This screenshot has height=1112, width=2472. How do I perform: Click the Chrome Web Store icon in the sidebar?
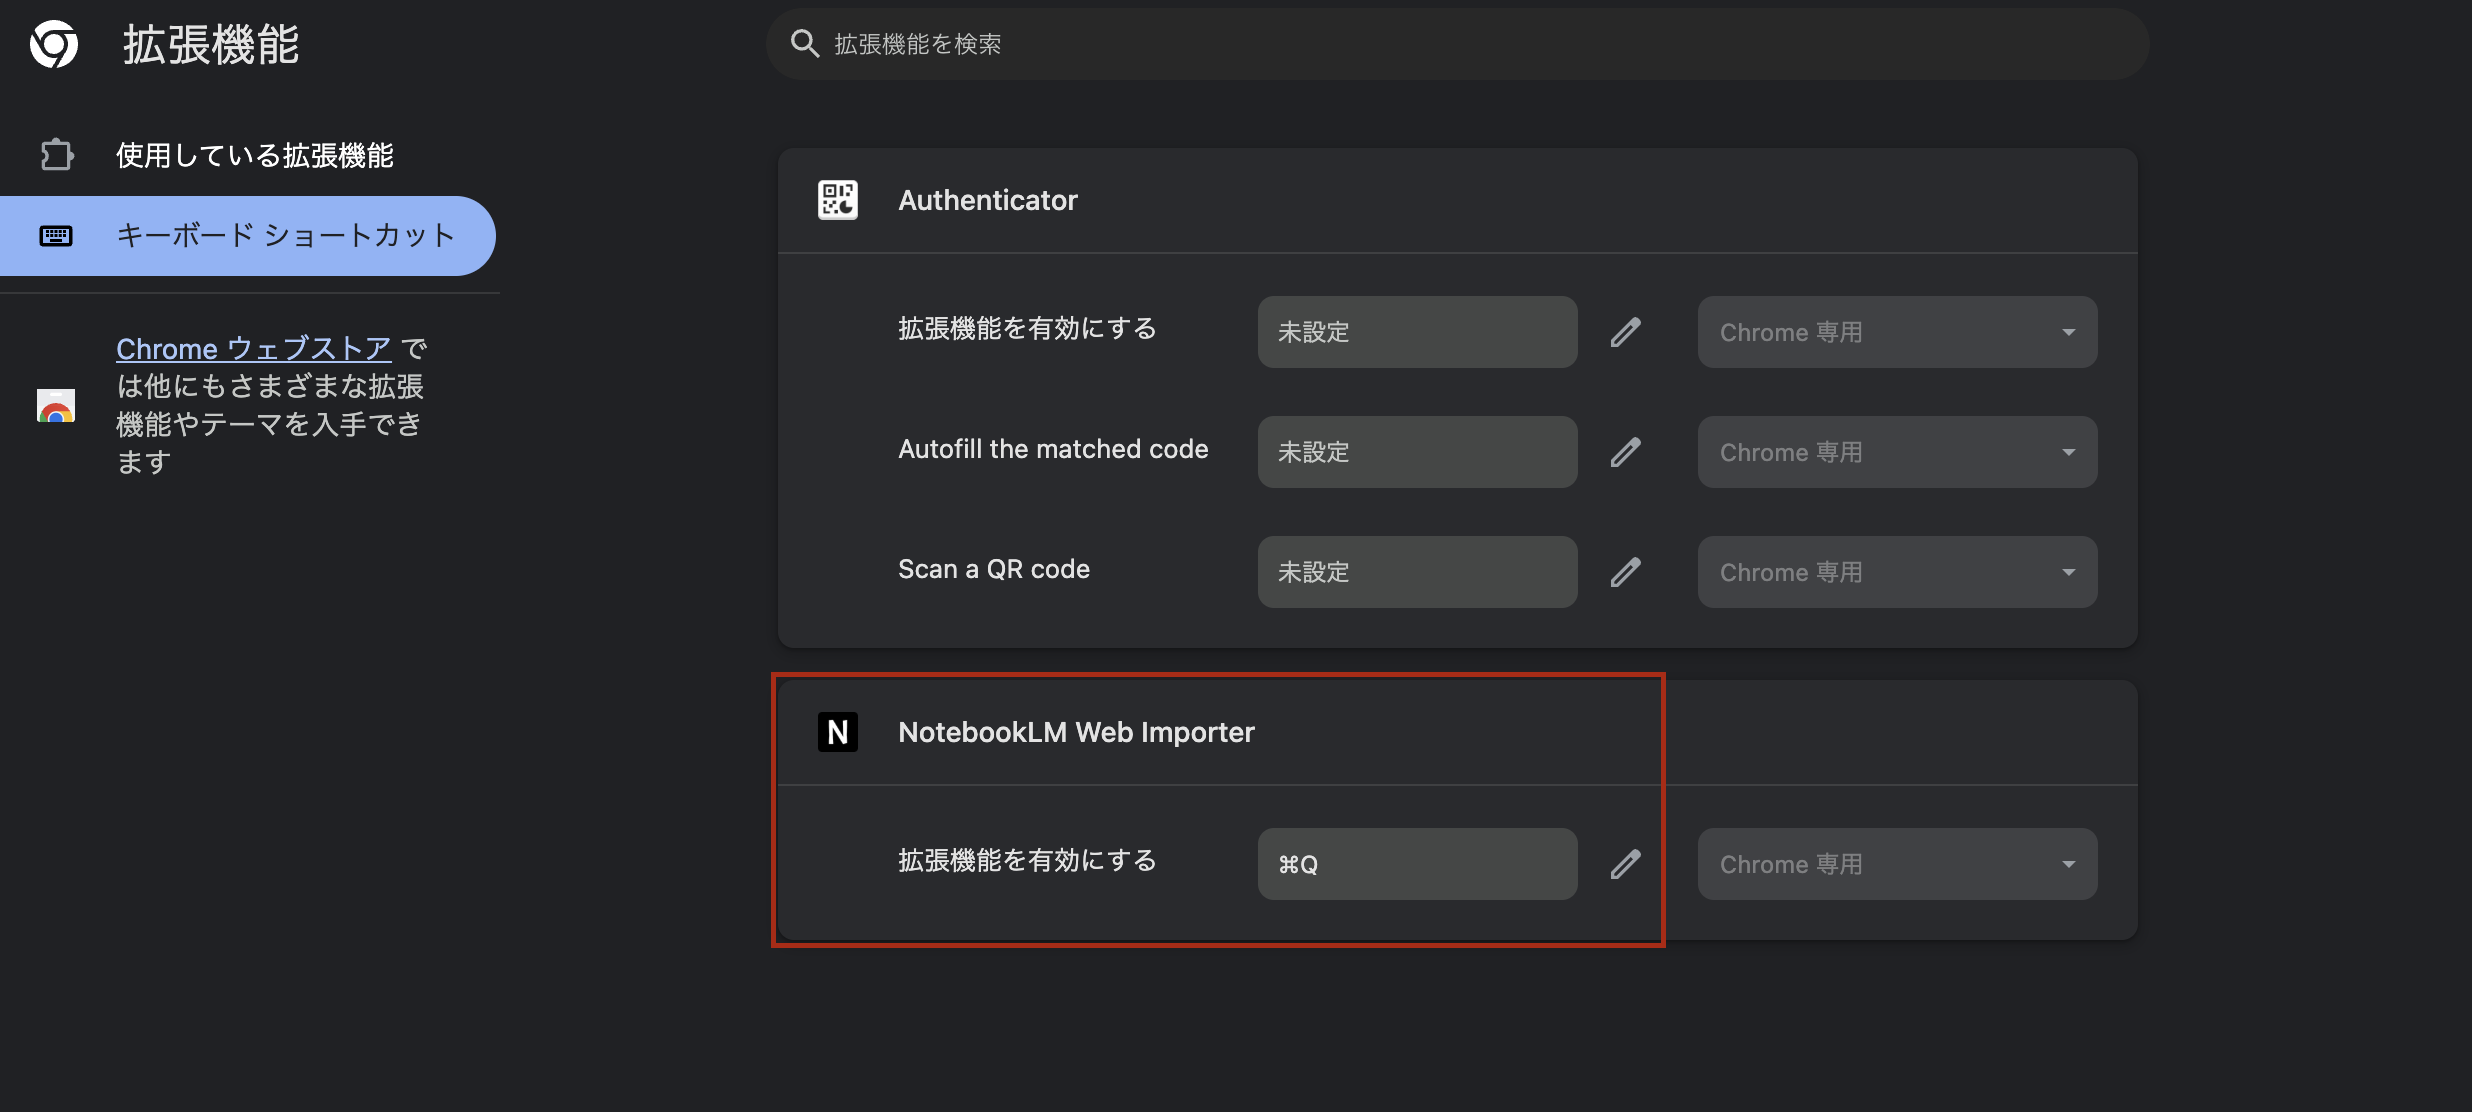click(56, 405)
